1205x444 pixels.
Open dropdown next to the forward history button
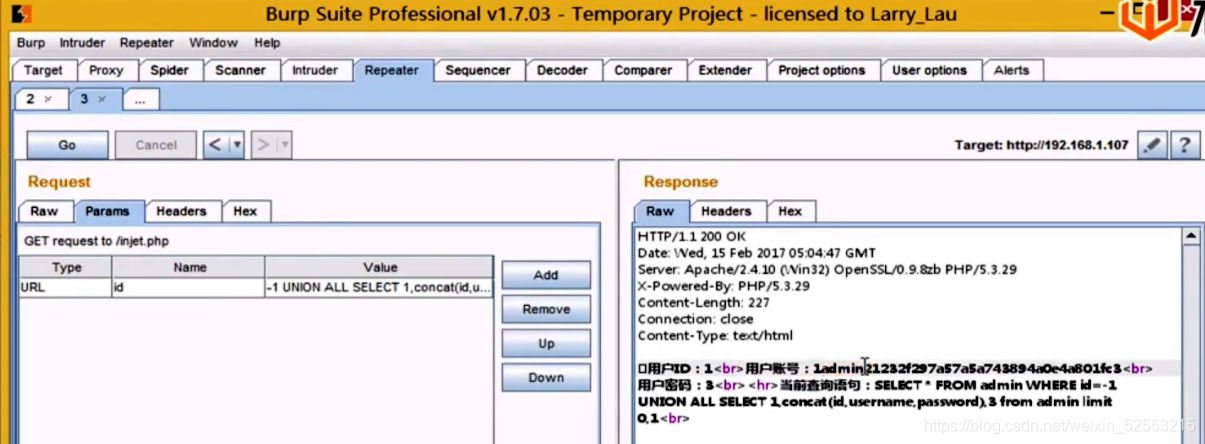click(285, 145)
